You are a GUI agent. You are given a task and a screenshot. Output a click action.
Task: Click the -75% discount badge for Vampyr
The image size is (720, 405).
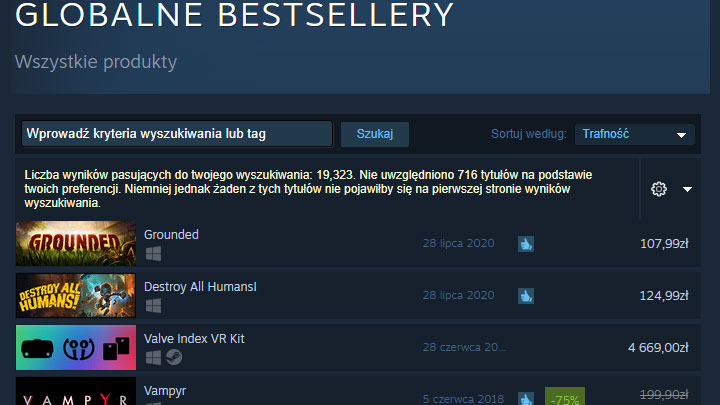[x=565, y=397]
